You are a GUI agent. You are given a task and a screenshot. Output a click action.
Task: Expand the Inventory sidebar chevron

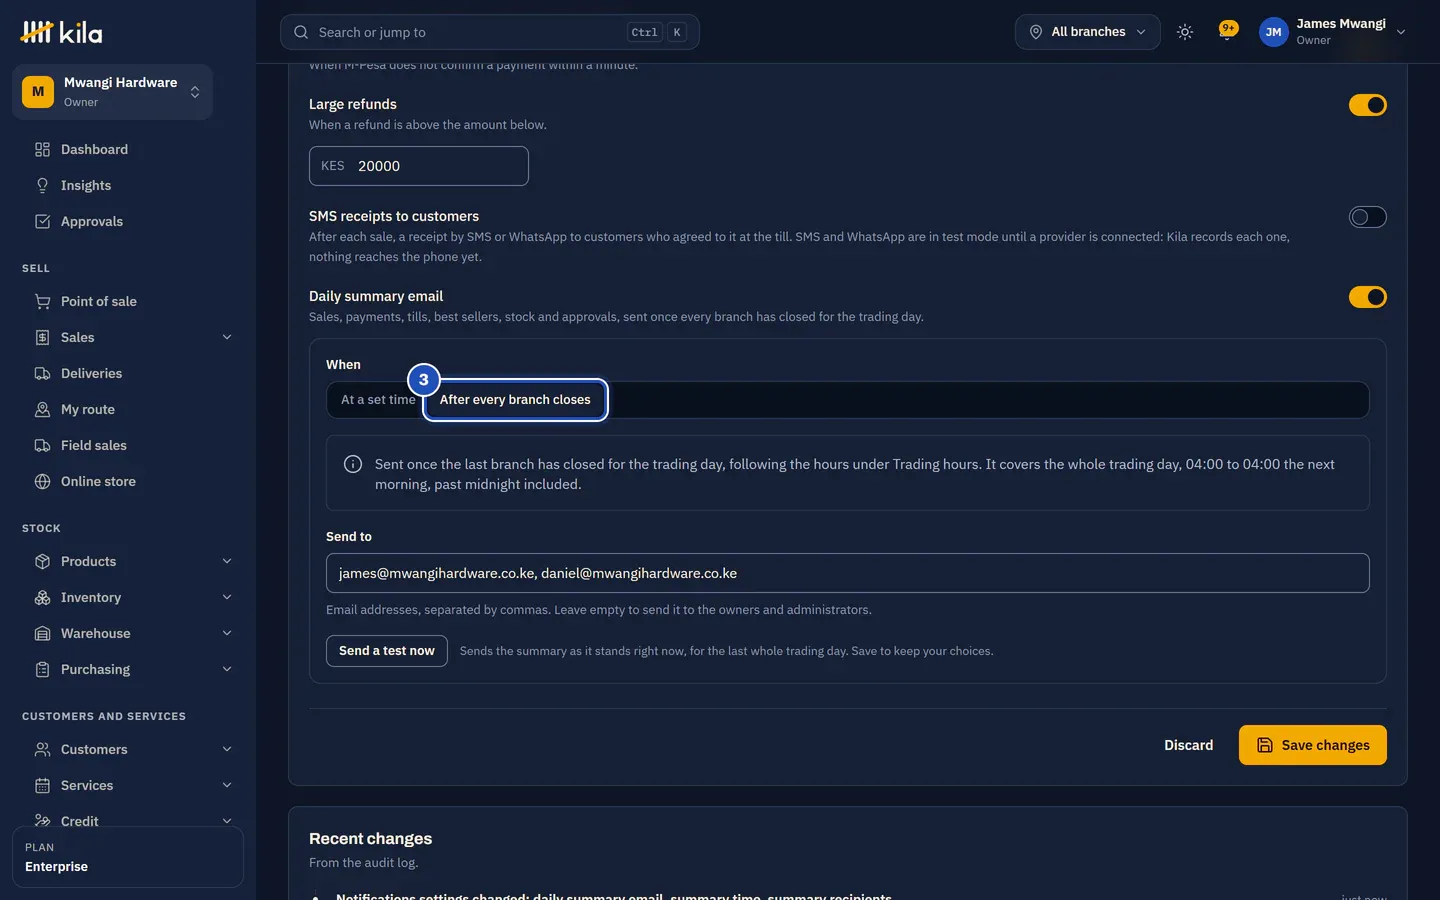(227, 597)
